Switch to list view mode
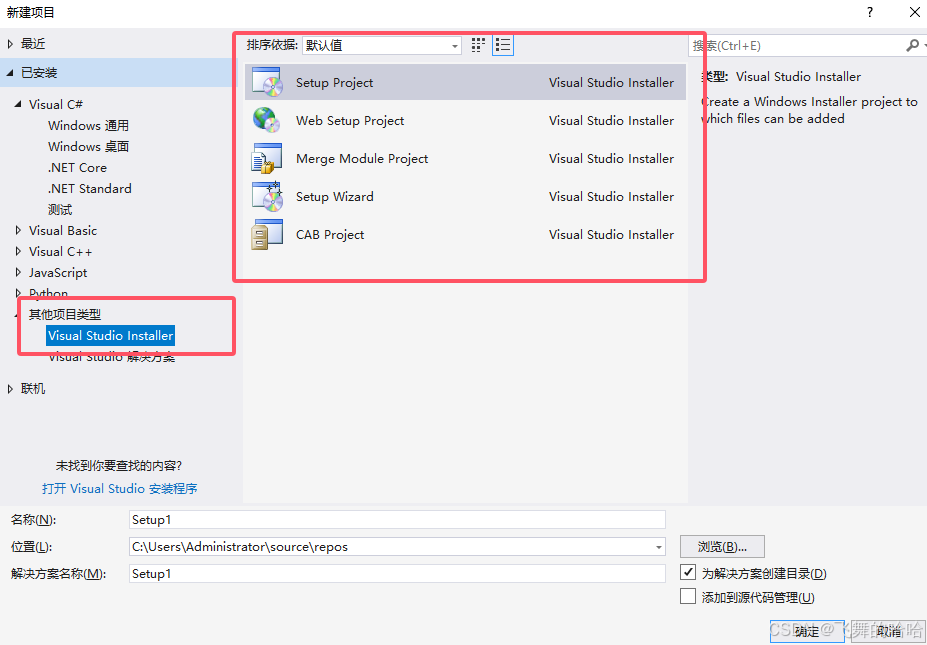The image size is (927, 645). click(503, 44)
